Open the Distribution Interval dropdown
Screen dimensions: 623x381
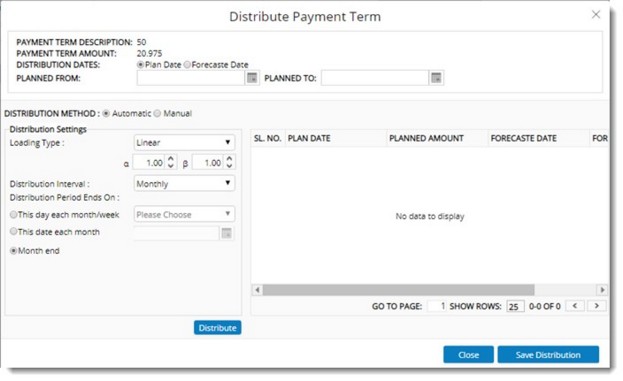(184, 184)
